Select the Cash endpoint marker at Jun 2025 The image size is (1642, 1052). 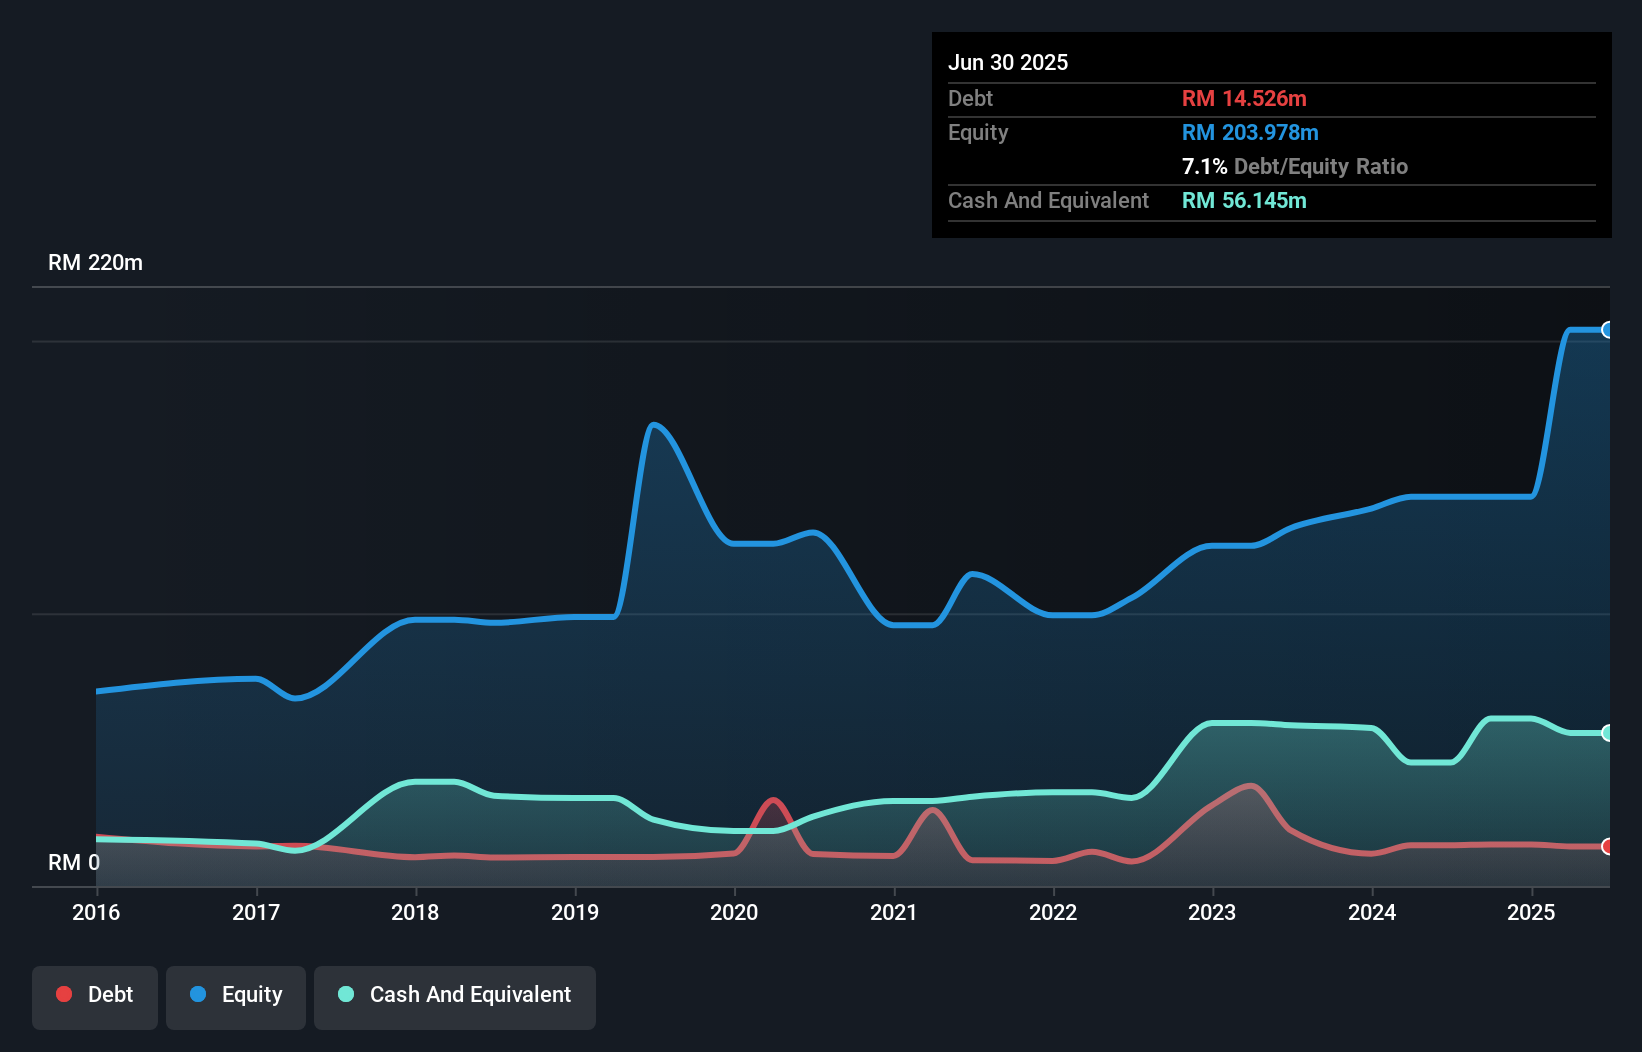[1608, 733]
